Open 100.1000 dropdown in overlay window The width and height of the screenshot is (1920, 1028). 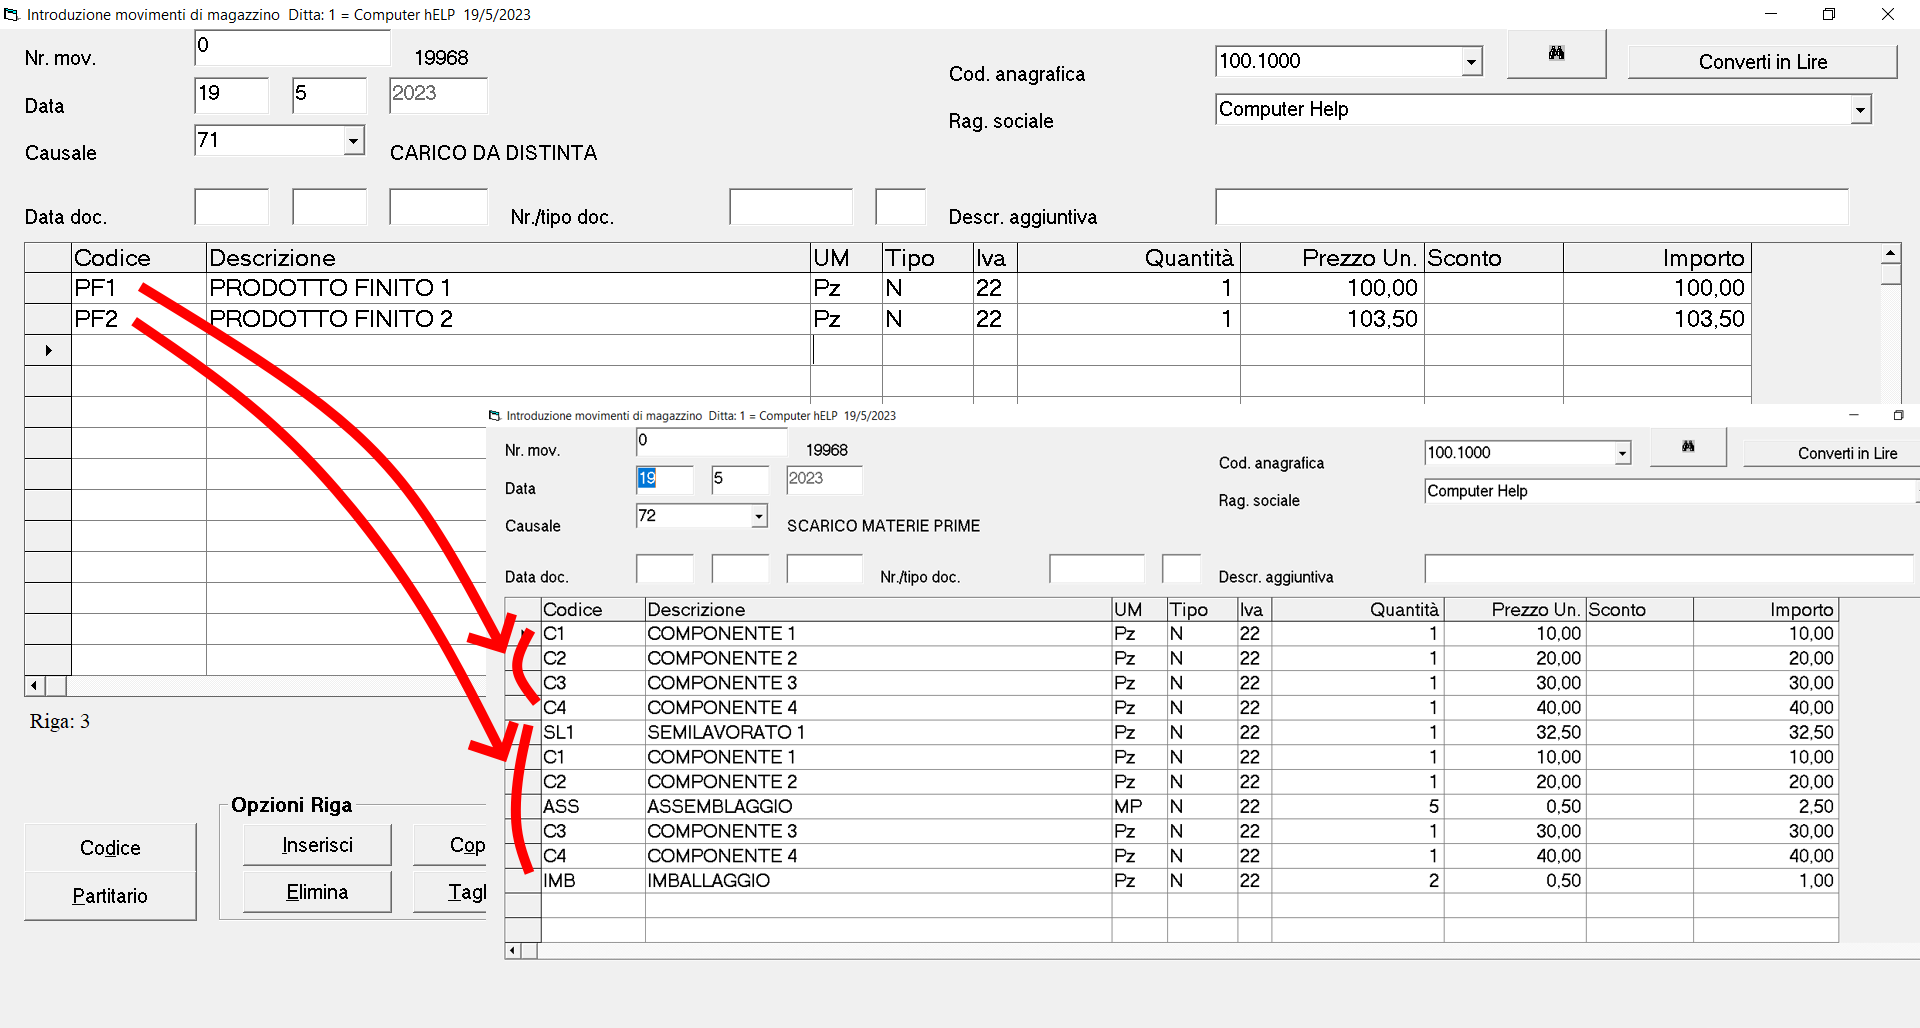tap(1622, 453)
